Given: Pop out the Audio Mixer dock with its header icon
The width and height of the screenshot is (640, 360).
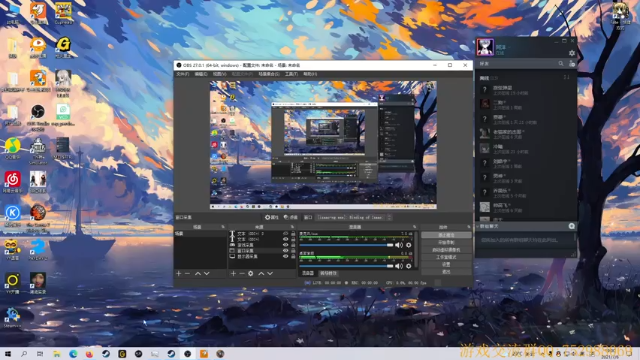Looking at the screenshot, I should 414,227.
